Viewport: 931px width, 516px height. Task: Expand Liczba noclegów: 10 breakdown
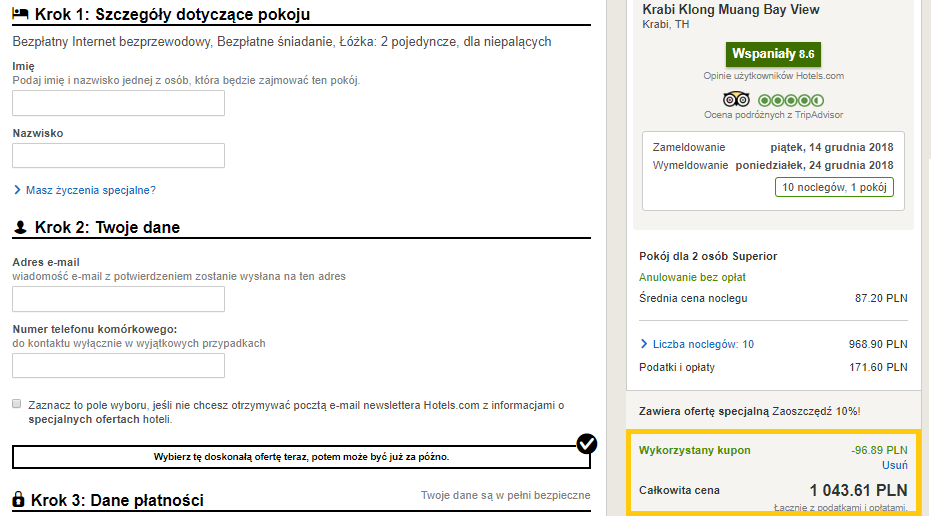(703, 344)
